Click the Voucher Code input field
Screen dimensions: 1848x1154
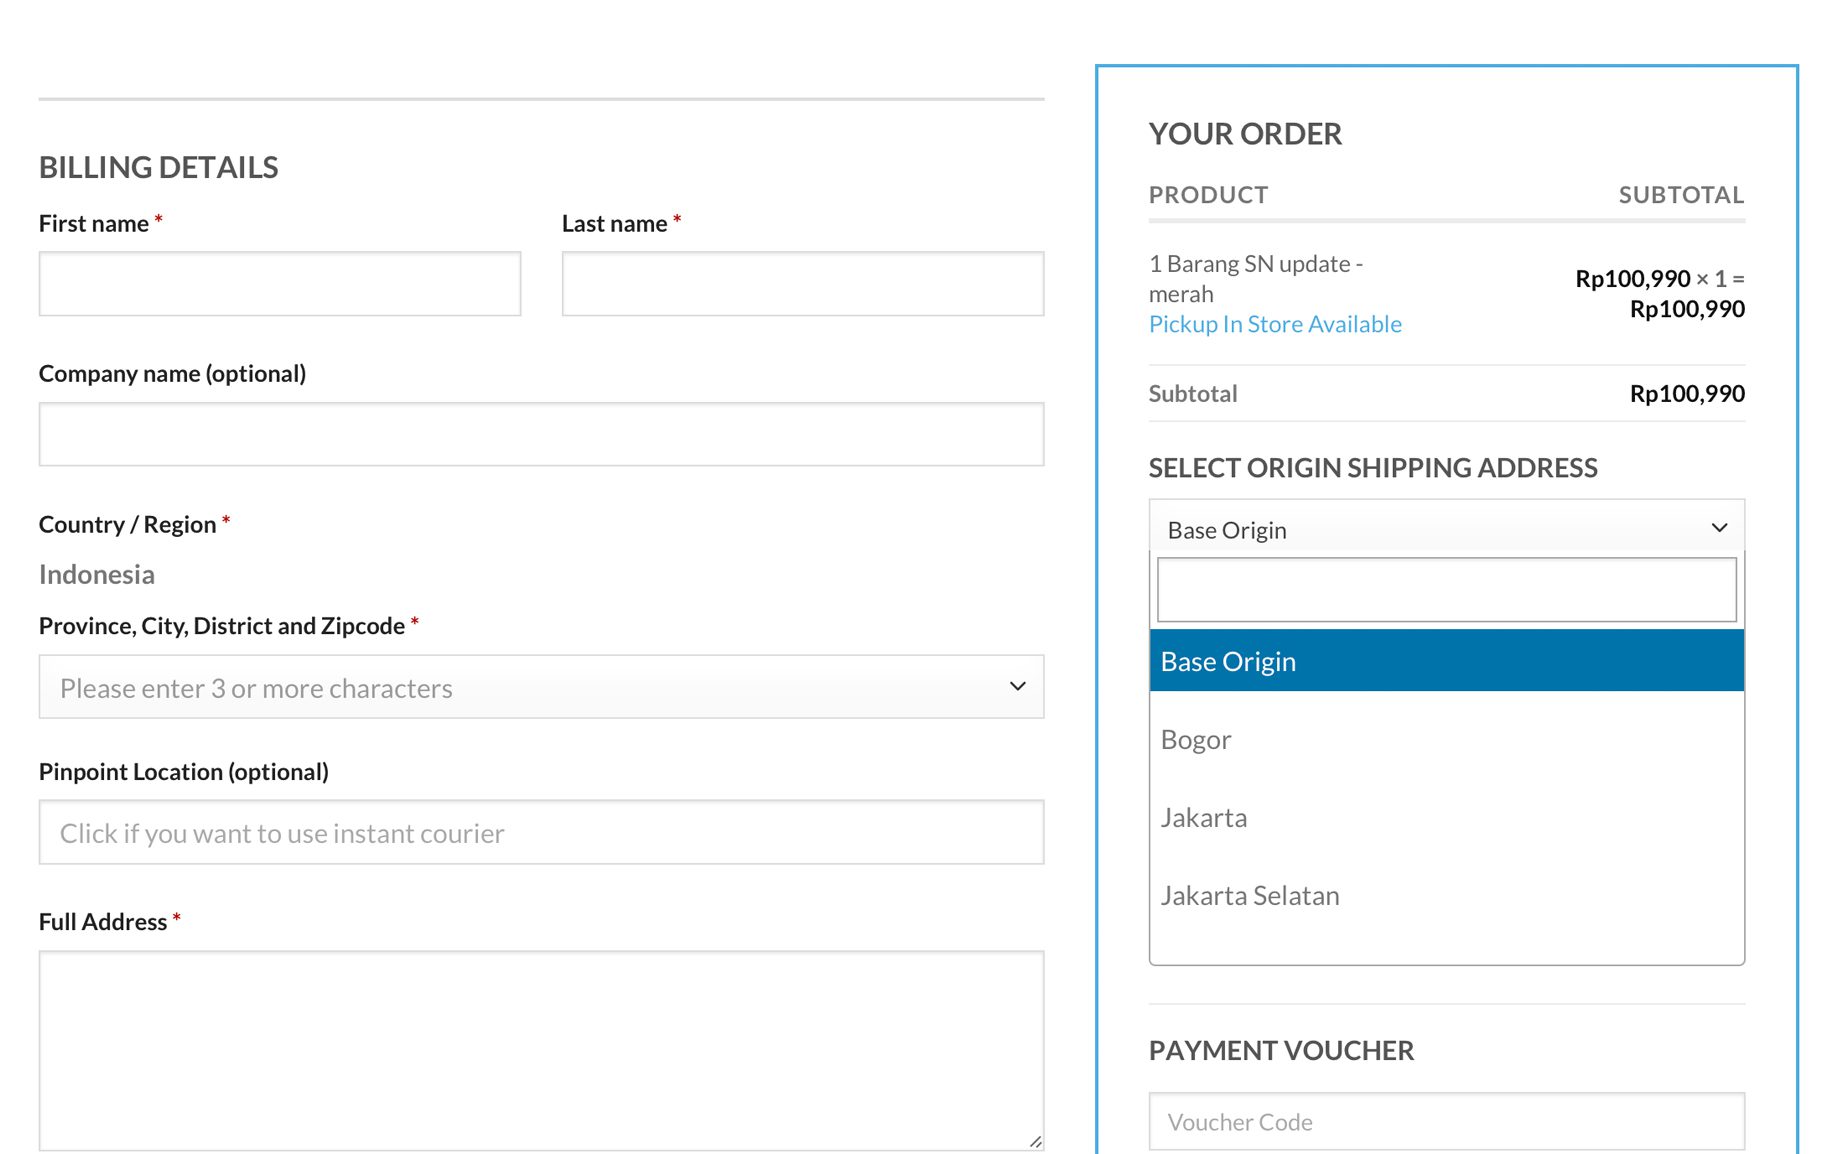[x=1445, y=1122]
